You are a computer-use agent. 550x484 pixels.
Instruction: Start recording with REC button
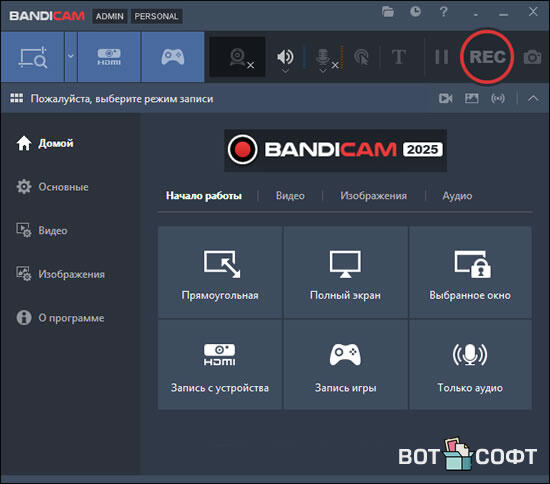487,57
